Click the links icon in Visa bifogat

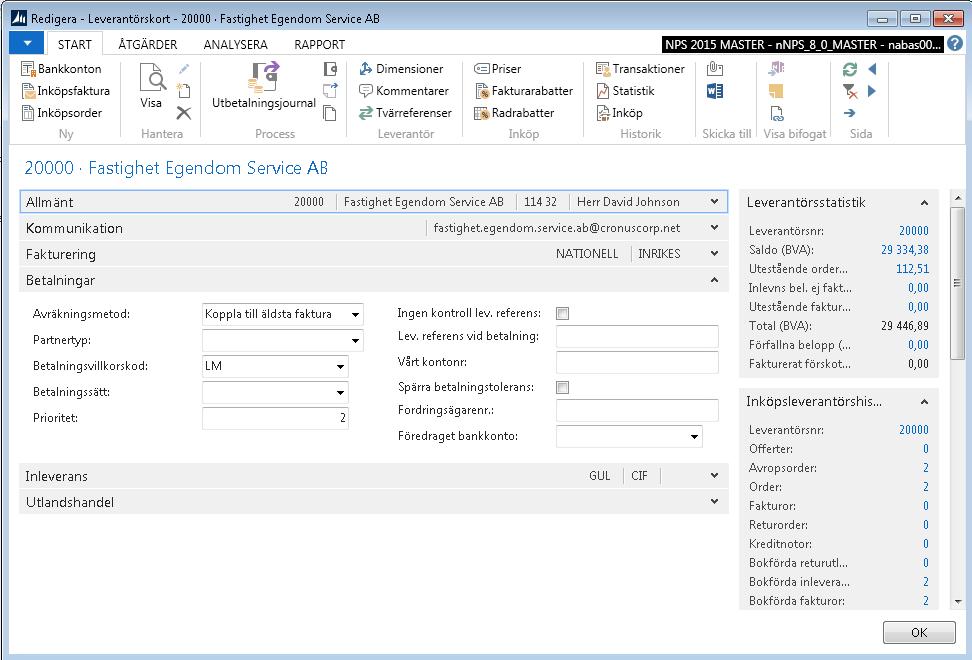(x=777, y=113)
